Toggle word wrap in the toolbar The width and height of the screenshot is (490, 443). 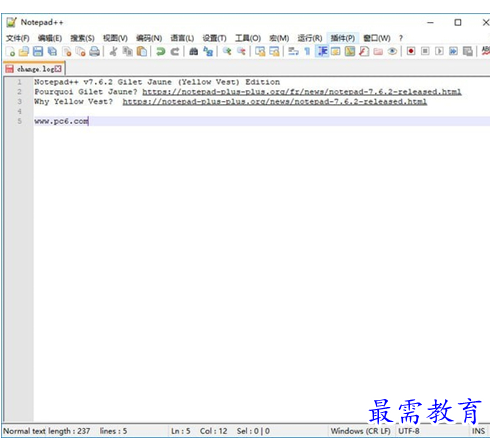pyautogui.click(x=293, y=51)
